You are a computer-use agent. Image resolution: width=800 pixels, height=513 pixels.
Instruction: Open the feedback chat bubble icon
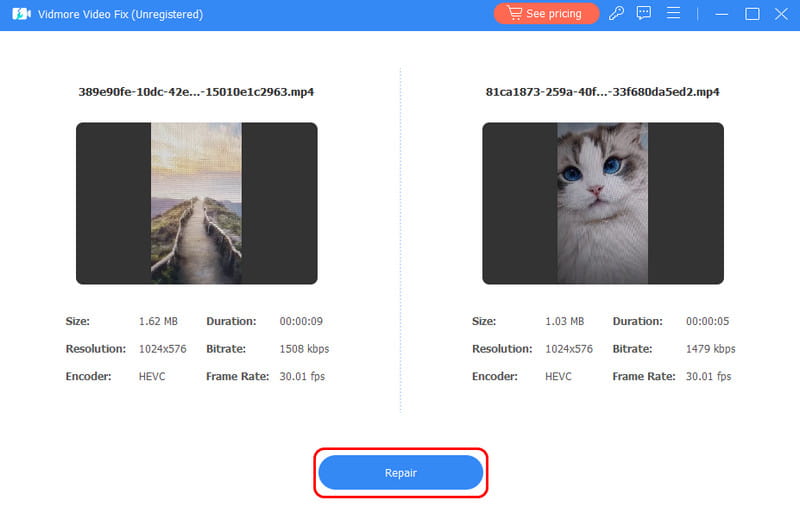(644, 14)
